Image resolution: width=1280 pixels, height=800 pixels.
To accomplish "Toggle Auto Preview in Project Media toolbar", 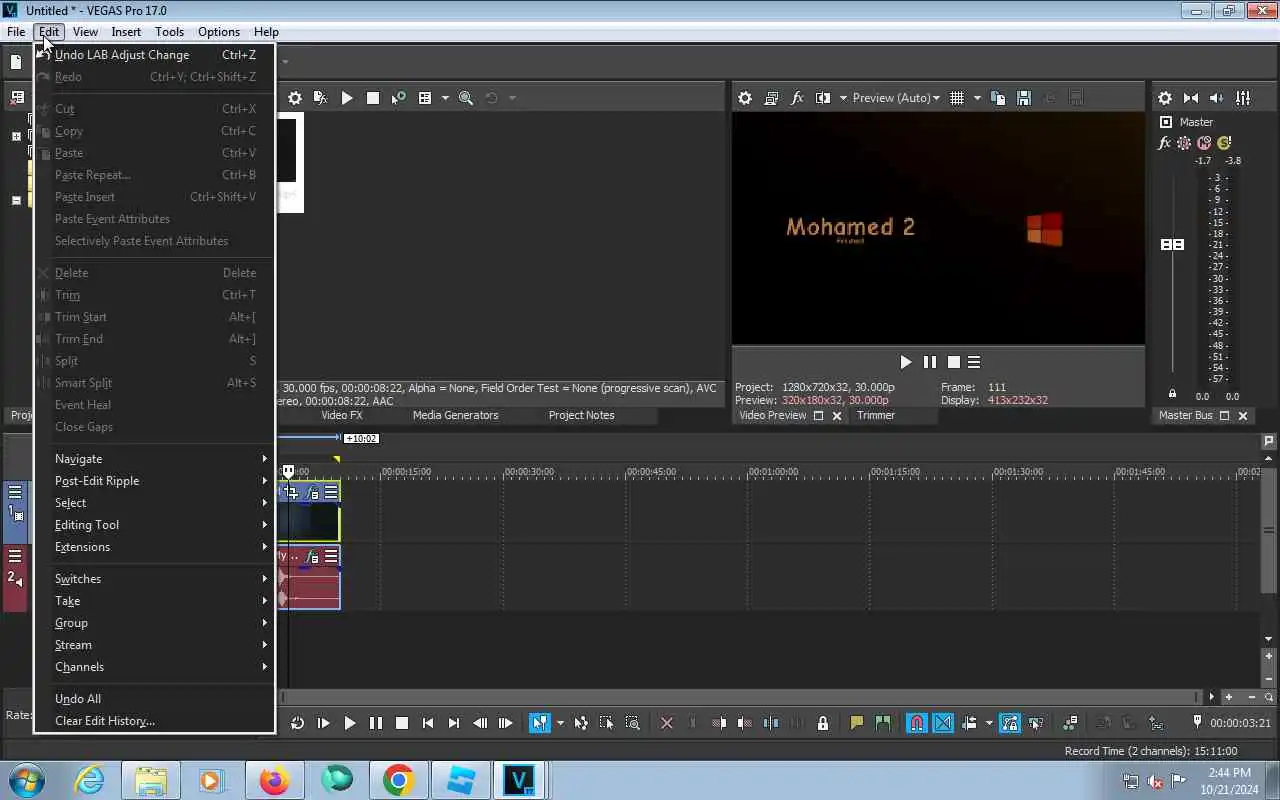I will (399, 98).
